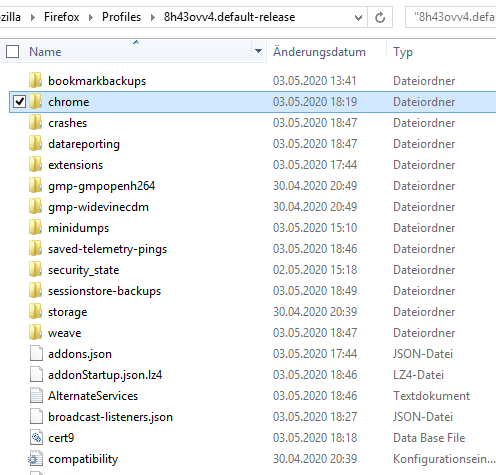Viewport: 496px width, 475px height.
Task: Navigate to Profiles in the breadcrumb
Action: coord(121,17)
